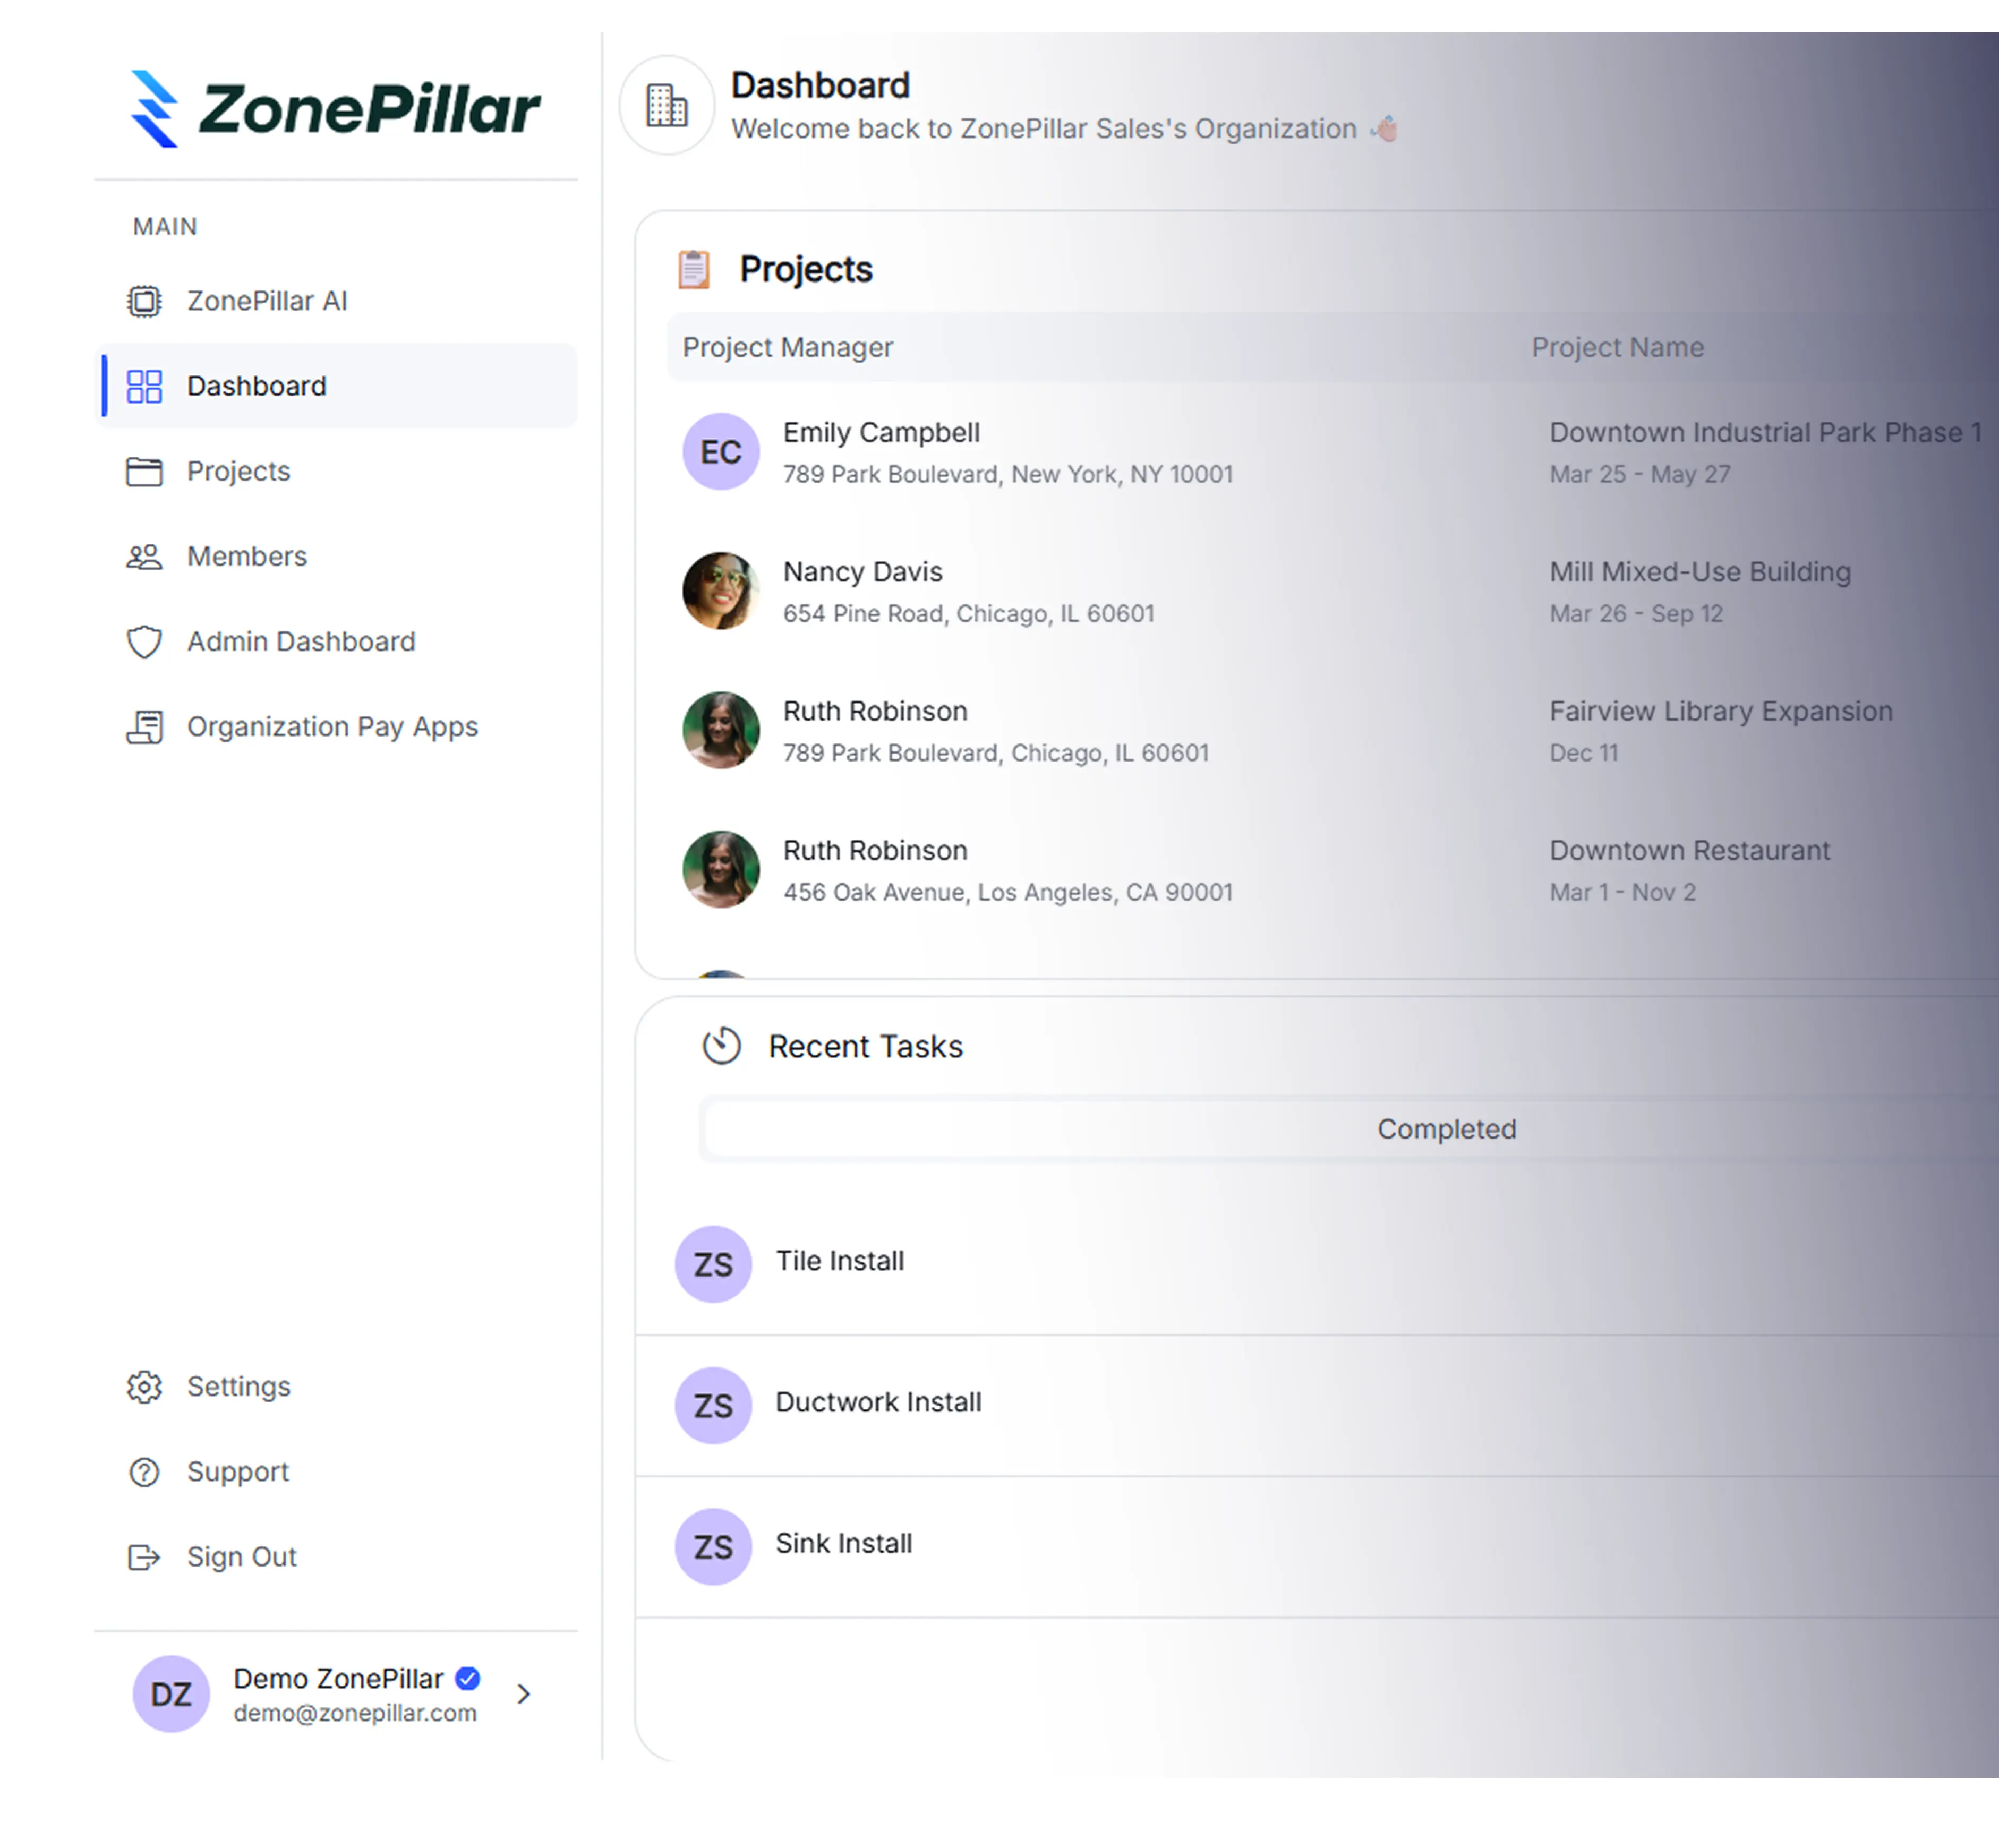Open Nancy Davis's profile photo

point(720,590)
